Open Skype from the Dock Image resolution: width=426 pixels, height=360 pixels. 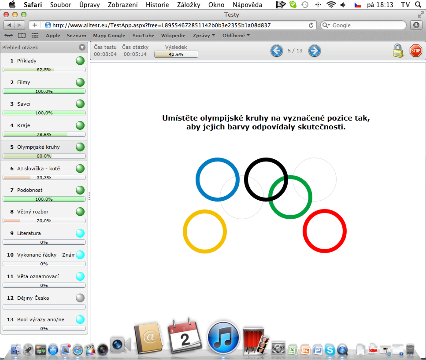[330, 350]
